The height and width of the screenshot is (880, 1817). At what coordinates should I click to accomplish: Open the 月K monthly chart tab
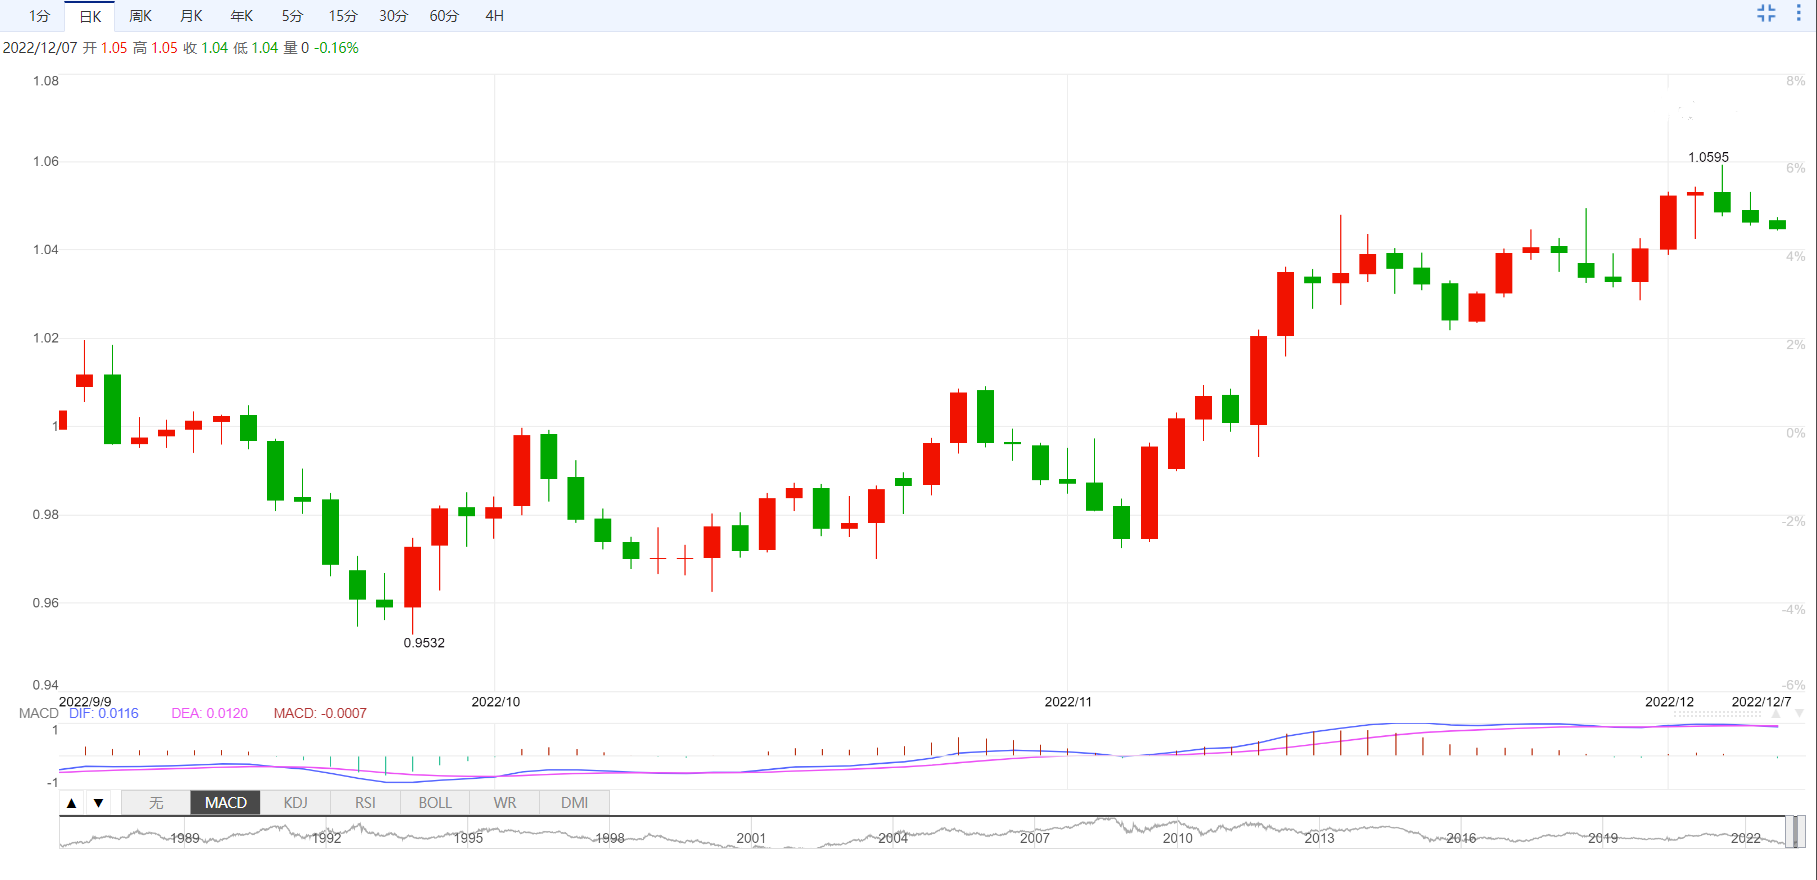point(191,16)
